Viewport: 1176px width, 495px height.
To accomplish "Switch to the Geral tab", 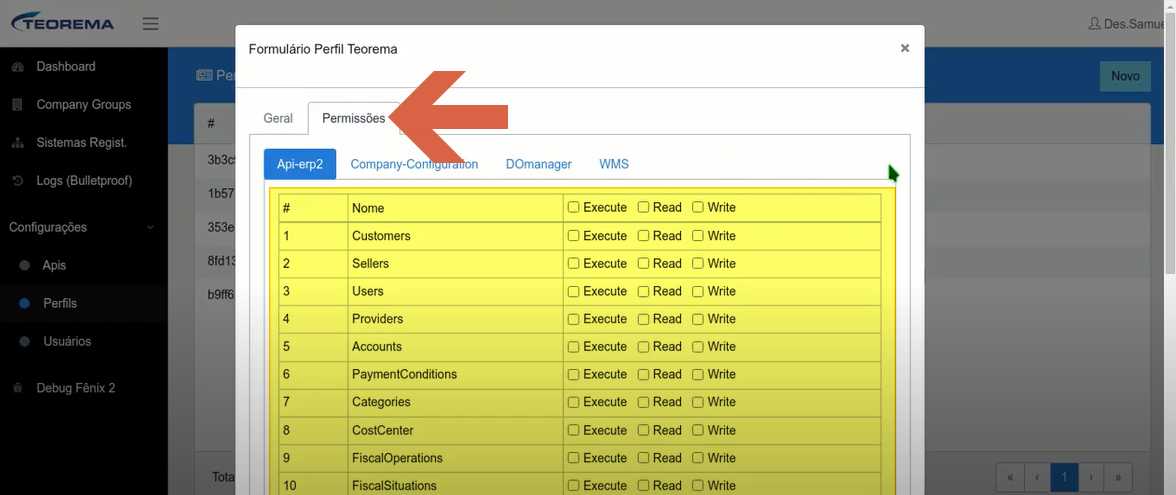I will click(278, 118).
